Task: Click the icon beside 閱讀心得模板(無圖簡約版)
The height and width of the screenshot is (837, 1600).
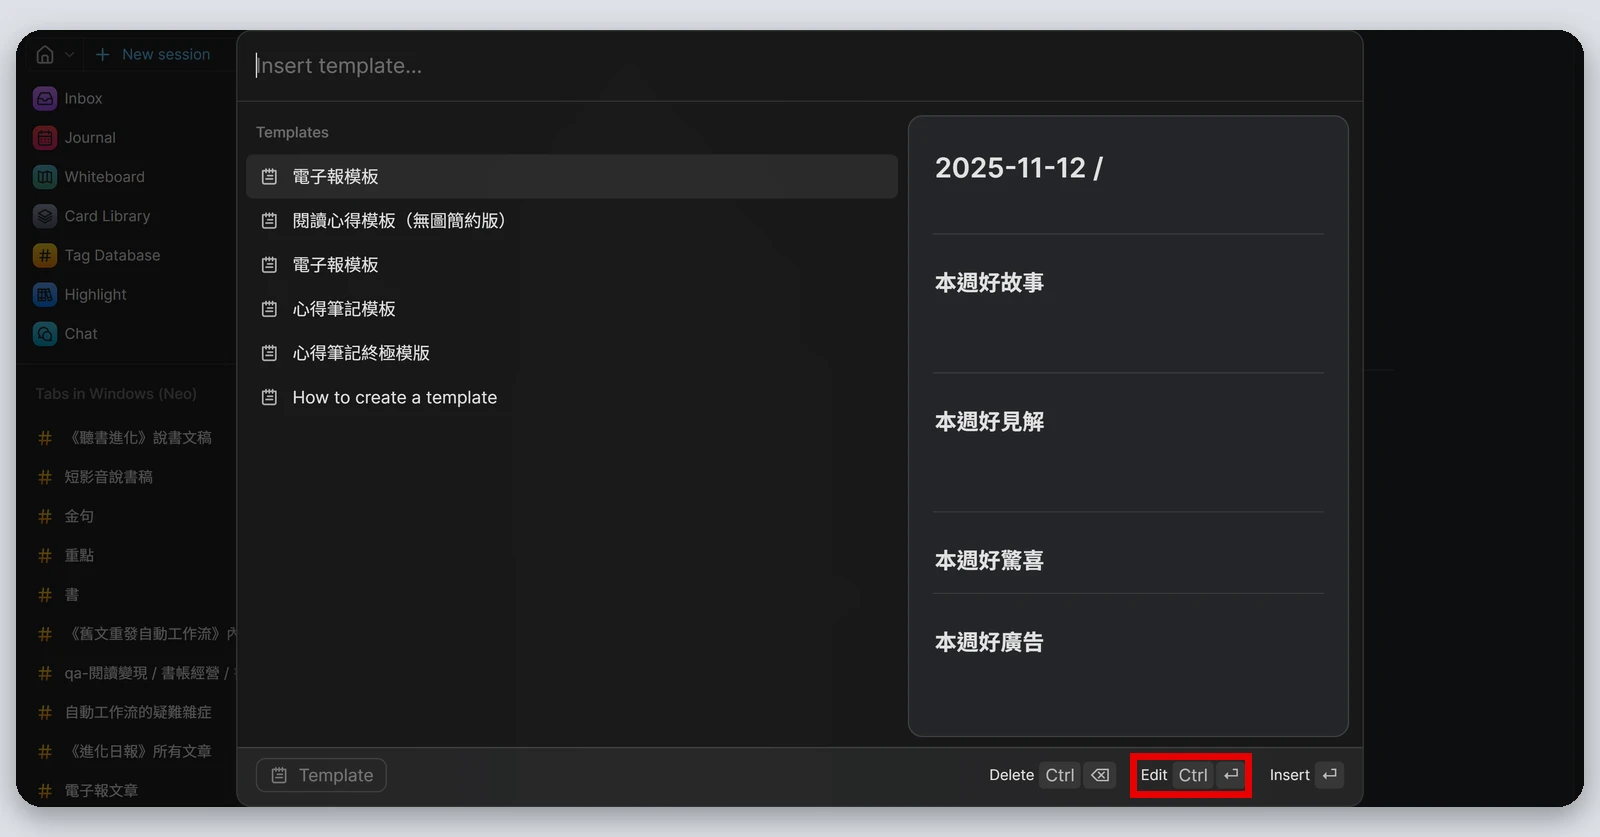Action: (x=269, y=220)
